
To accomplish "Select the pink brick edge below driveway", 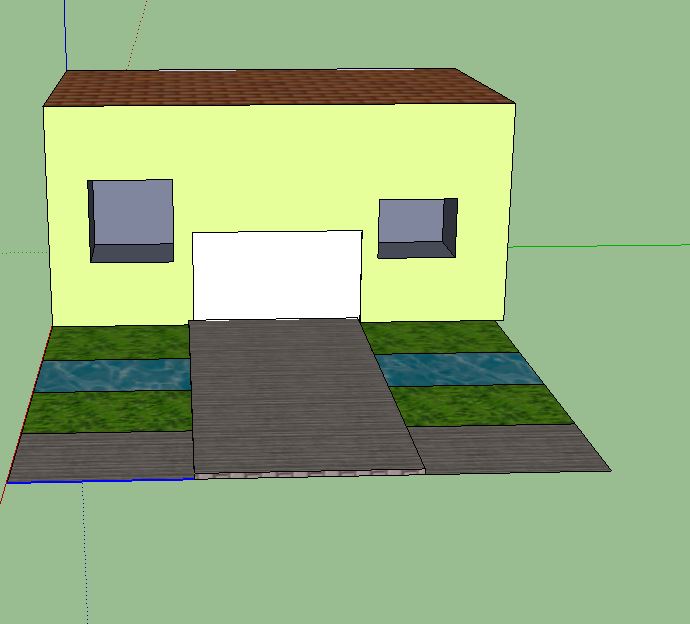I will [310, 473].
